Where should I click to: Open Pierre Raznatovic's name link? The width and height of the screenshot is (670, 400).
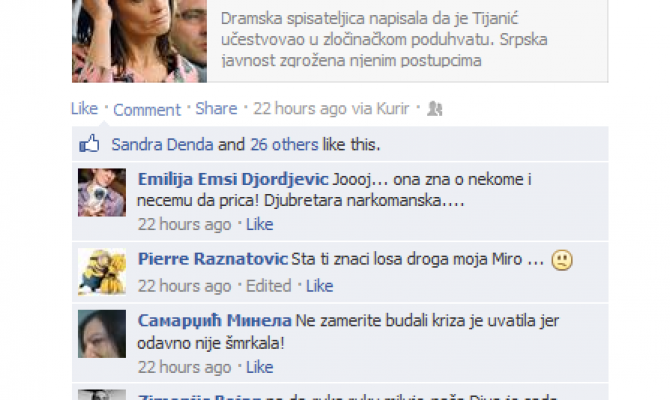point(213,259)
